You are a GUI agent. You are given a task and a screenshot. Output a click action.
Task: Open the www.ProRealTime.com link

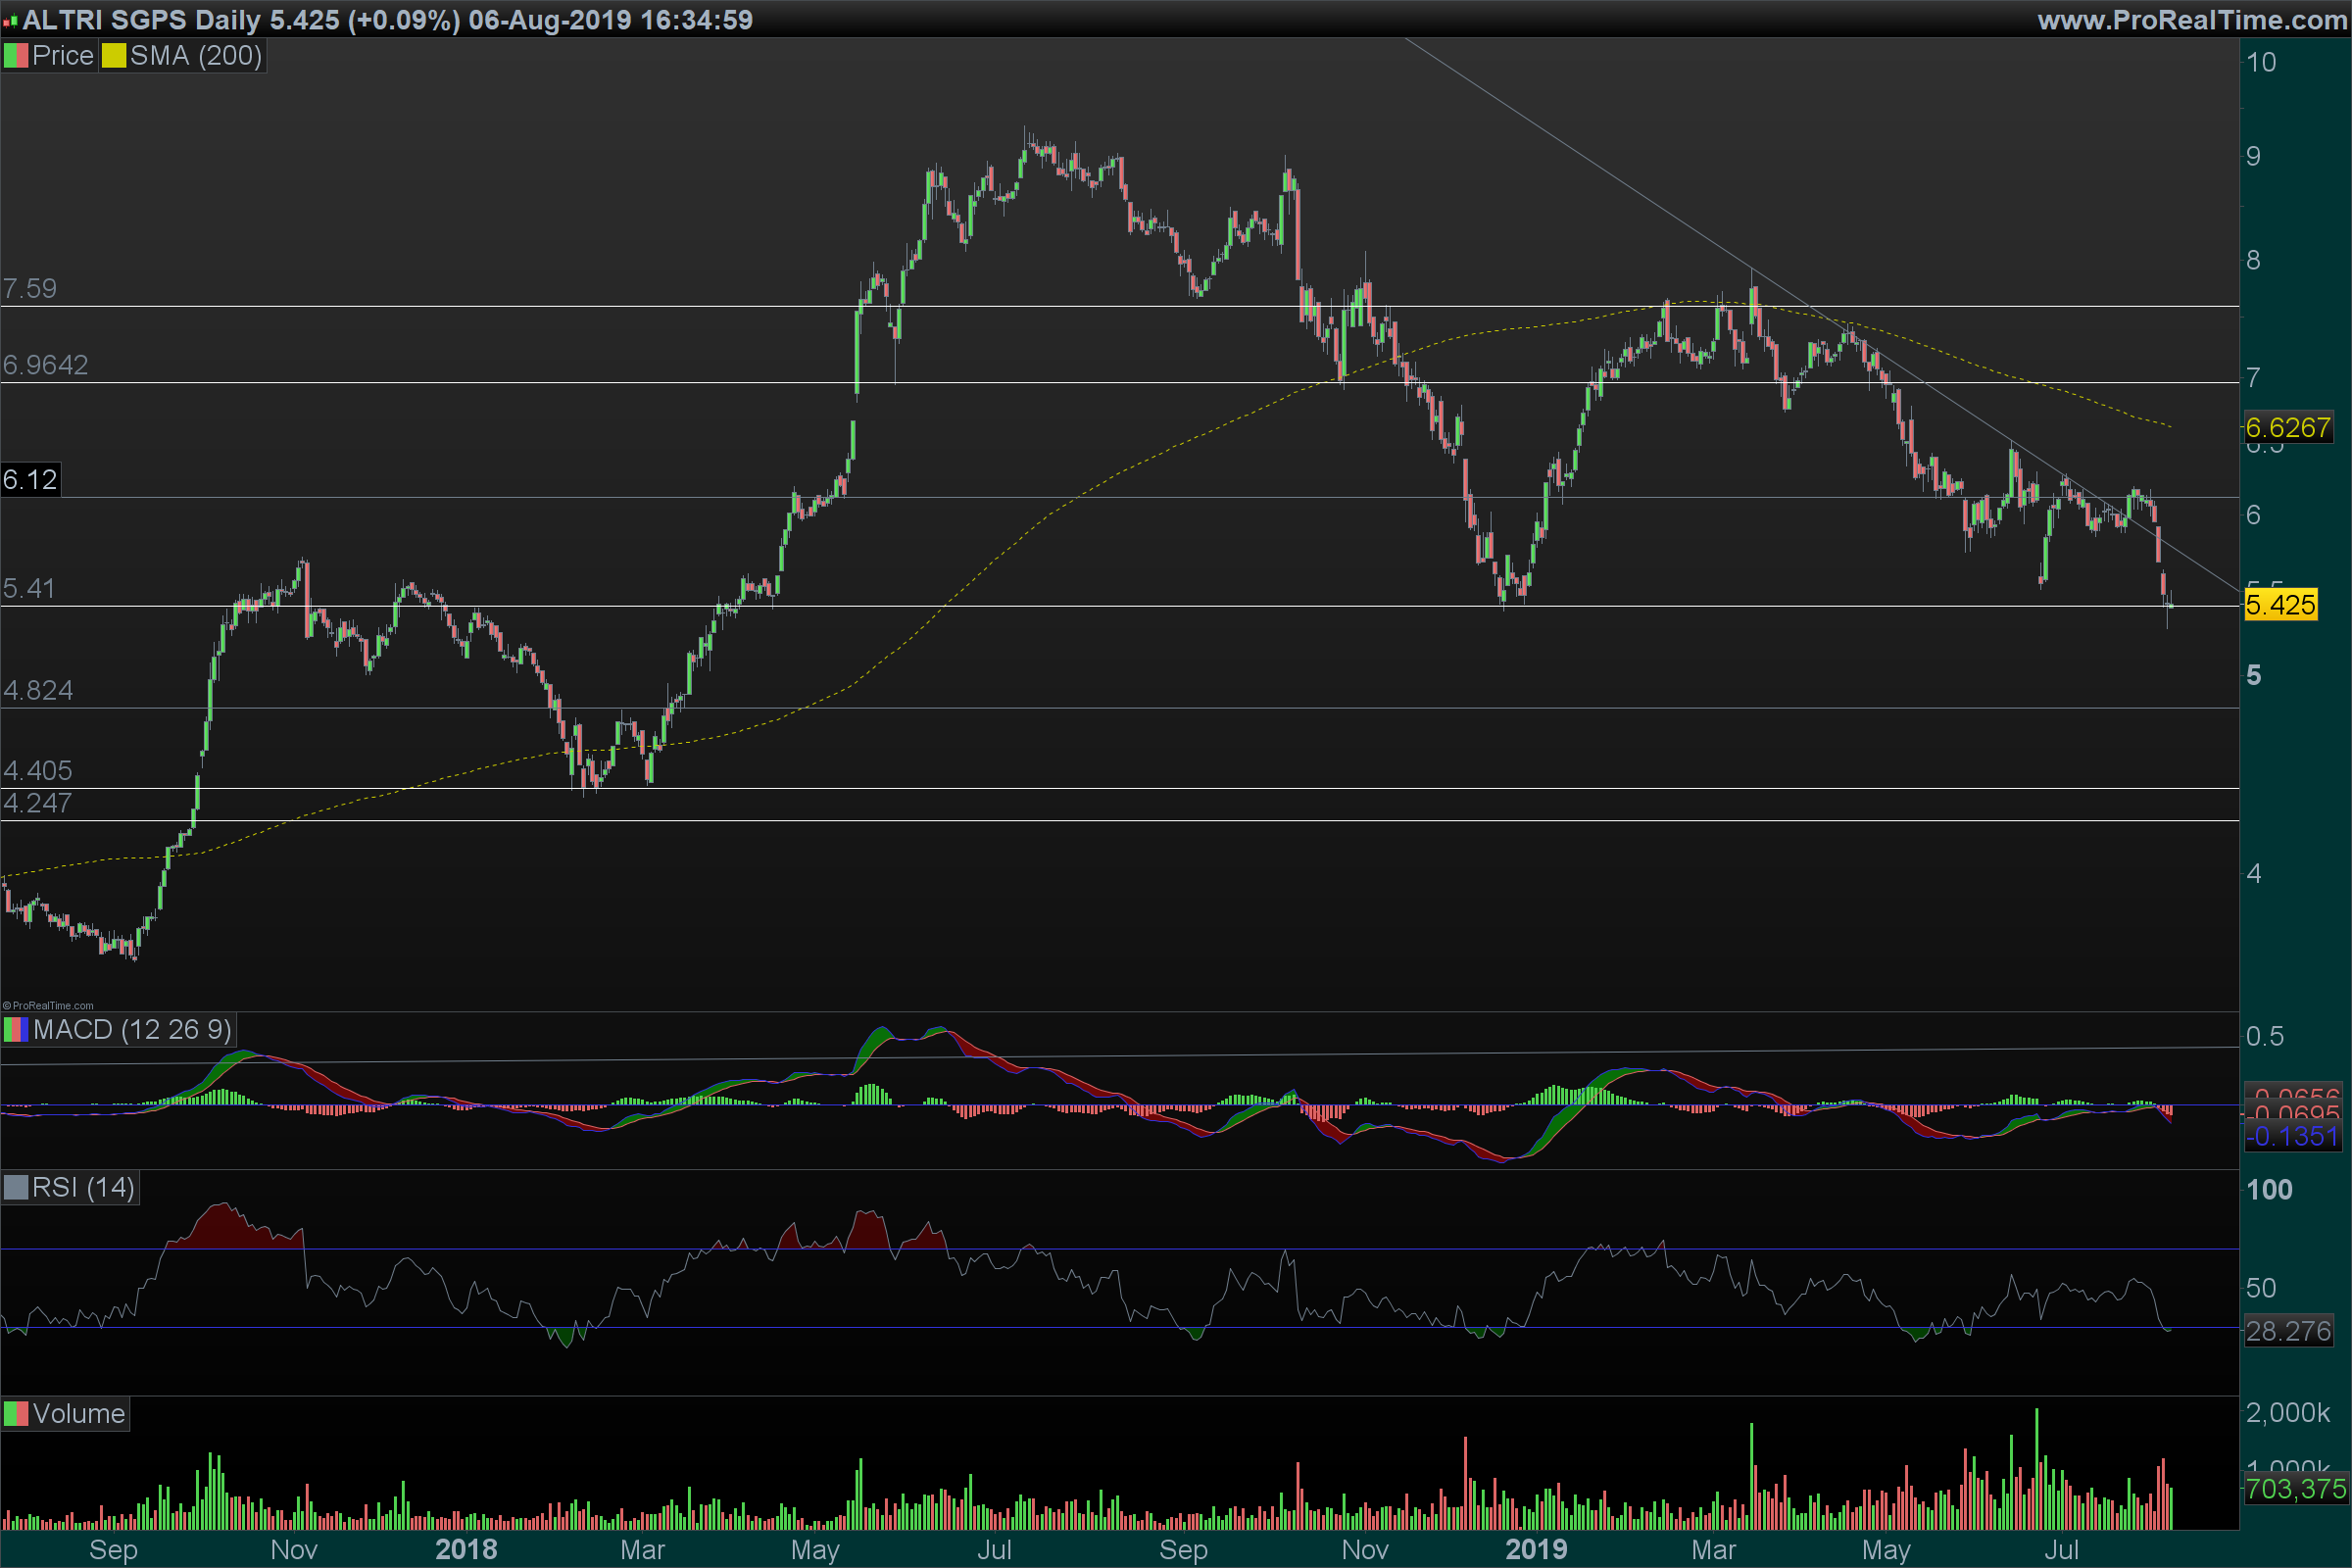(2191, 20)
